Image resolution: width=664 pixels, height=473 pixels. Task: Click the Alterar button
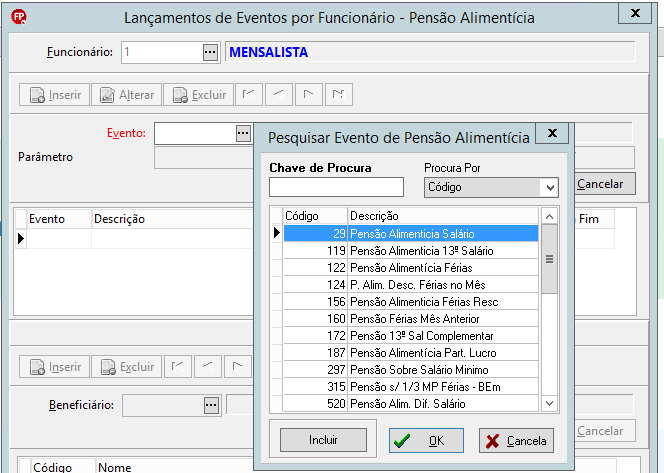tap(127, 94)
